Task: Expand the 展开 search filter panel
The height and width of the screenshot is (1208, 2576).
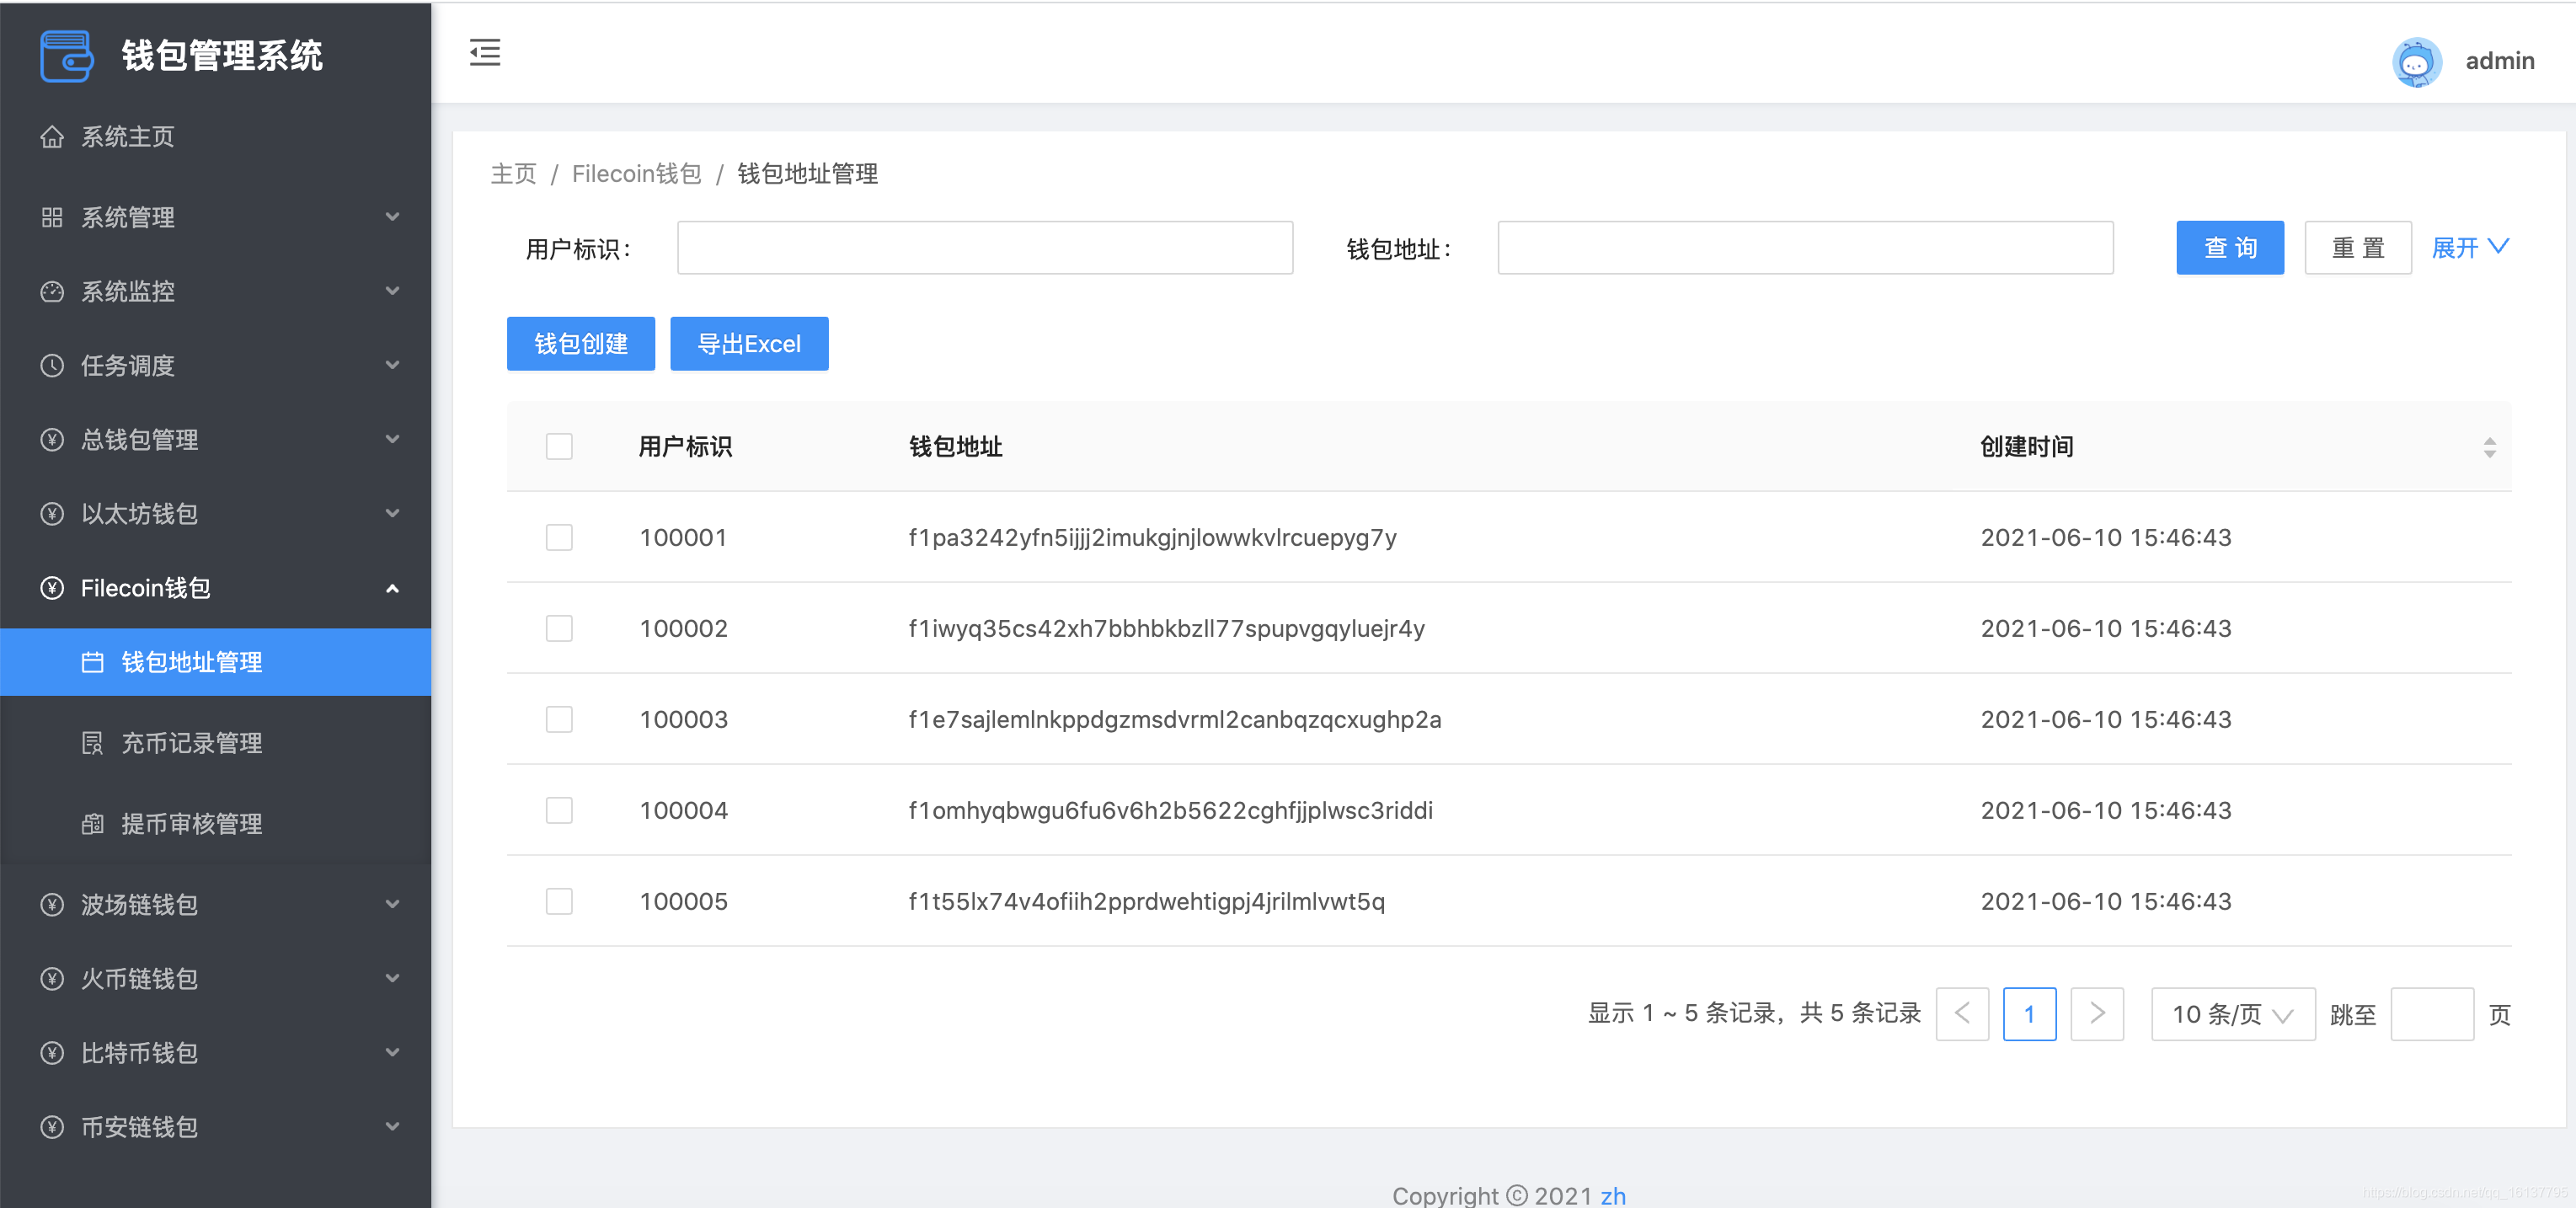Action: (x=2469, y=247)
